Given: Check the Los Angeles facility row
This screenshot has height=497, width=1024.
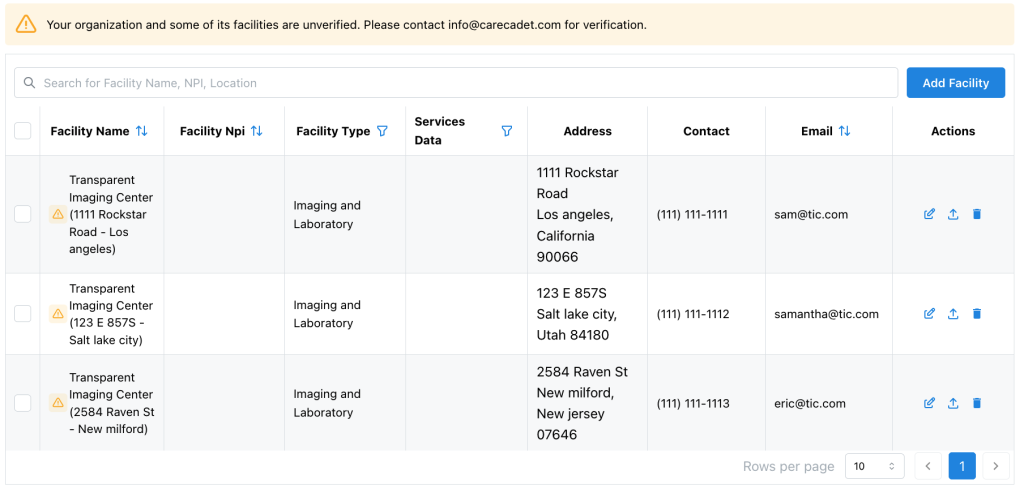Looking at the screenshot, I should (22, 214).
